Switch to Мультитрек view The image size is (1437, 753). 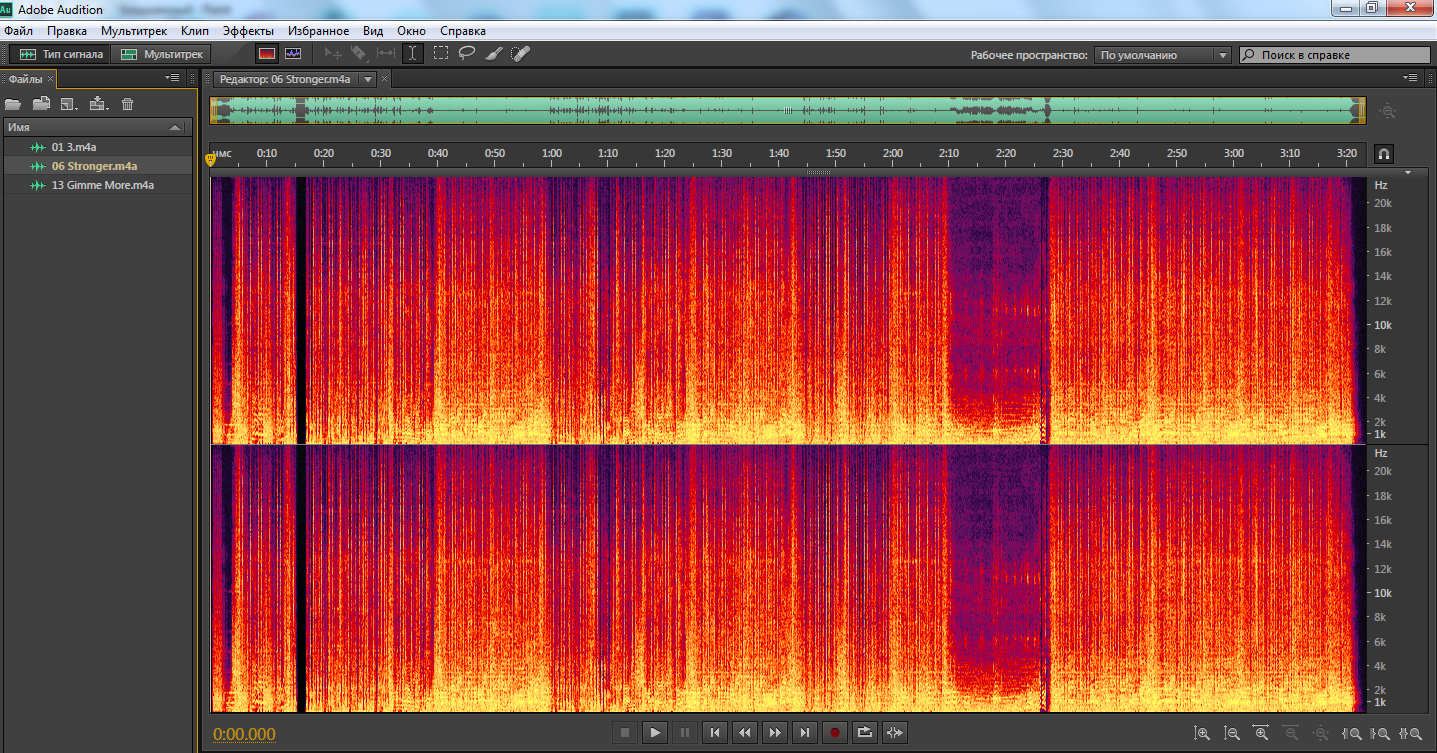[x=163, y=54]
